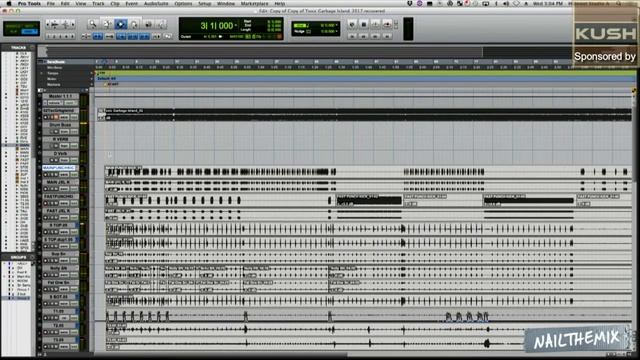
Task: Select the Selector tool
Action: [121, 24]
